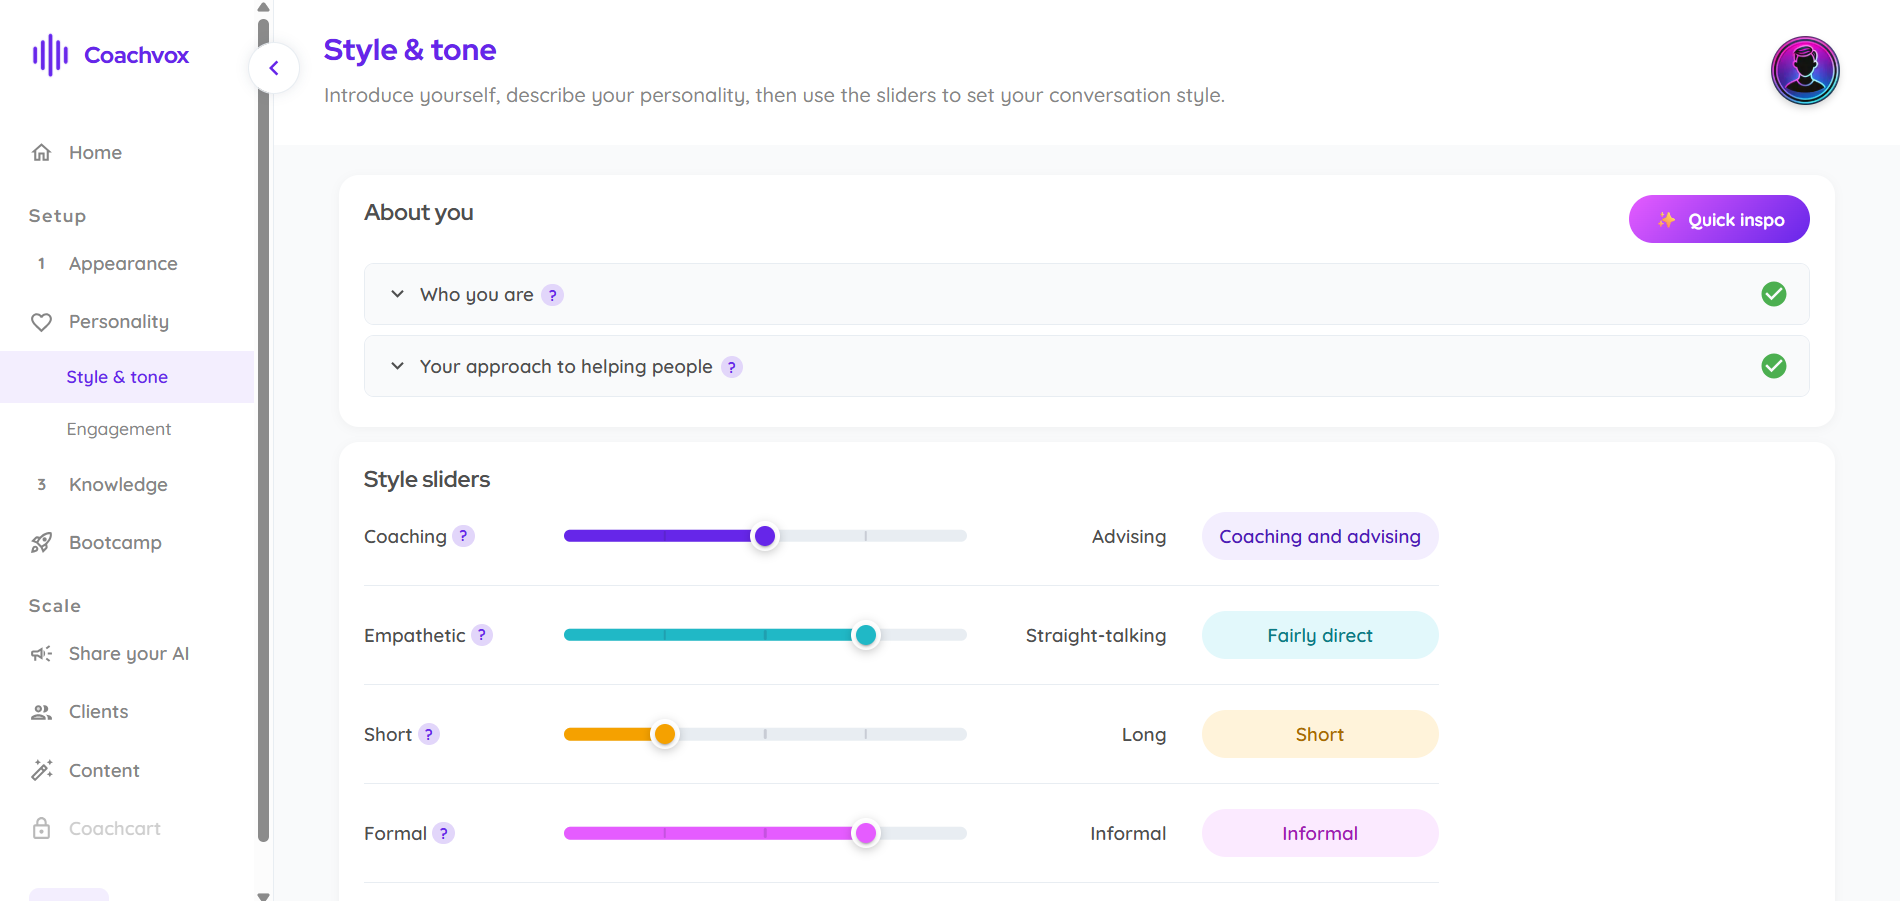The width and height of the screenshot is (1900, 901).
Task: Open Appearance setup step
Action: pyautogui.click(x=123, y=264)
